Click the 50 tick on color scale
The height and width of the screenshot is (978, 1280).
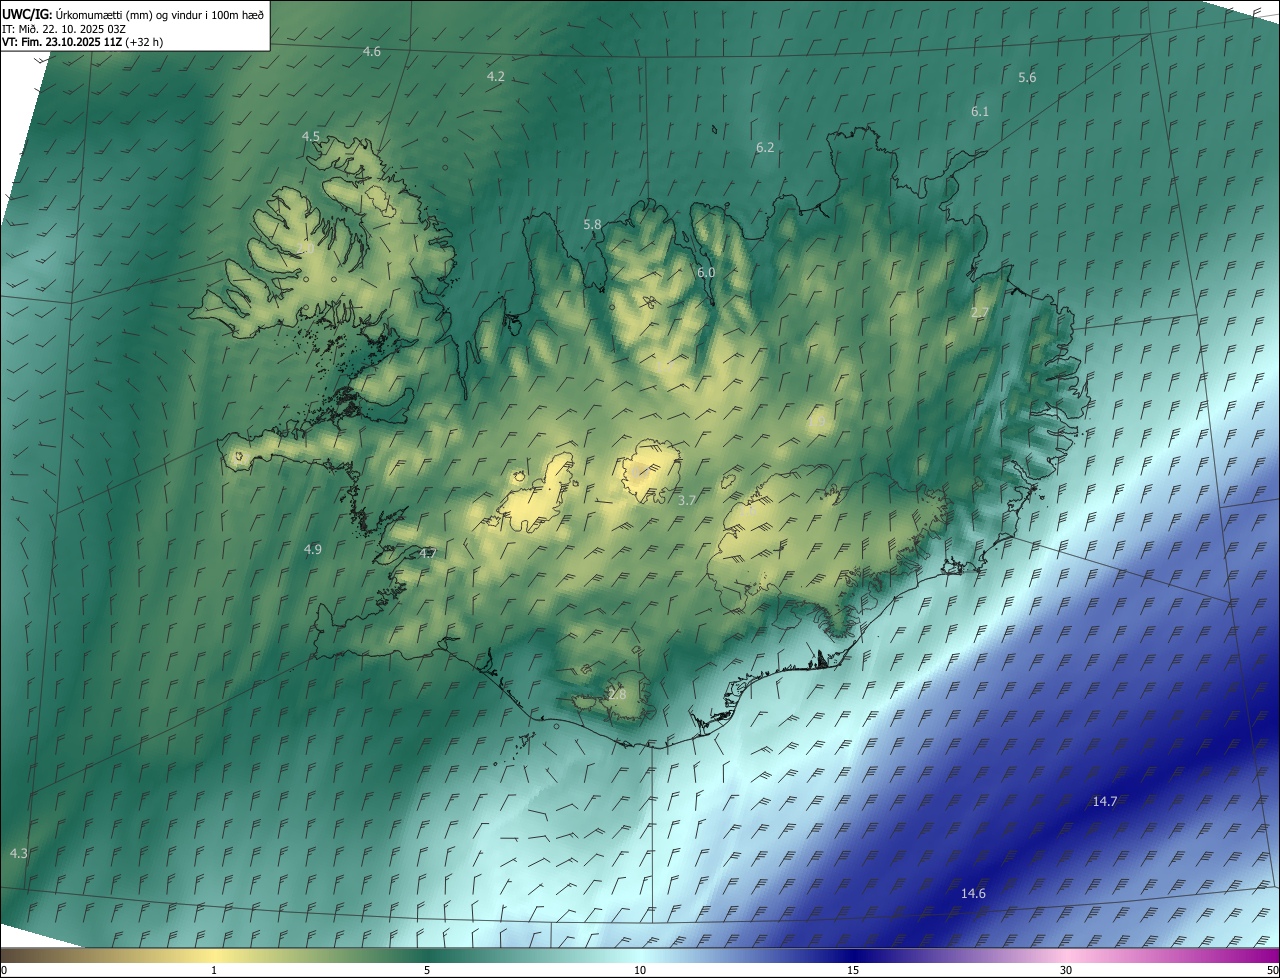(1272, 971)
